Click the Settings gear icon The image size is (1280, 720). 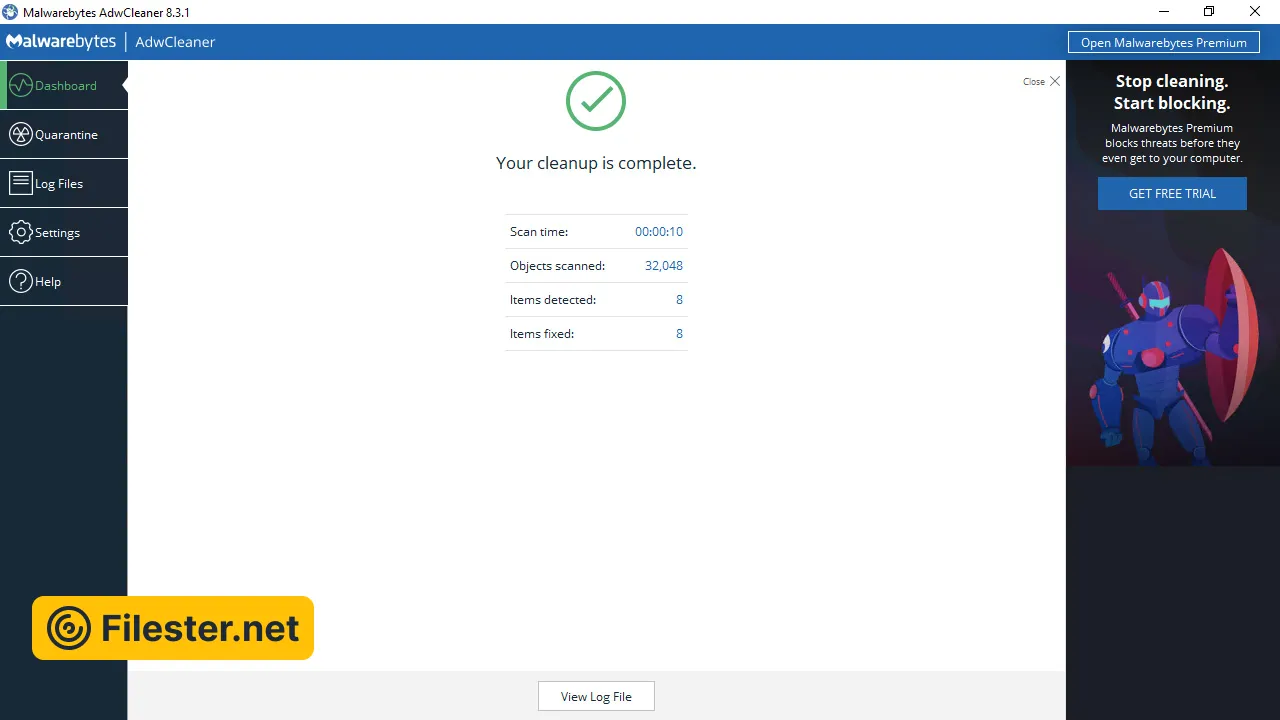coord(20,232)
